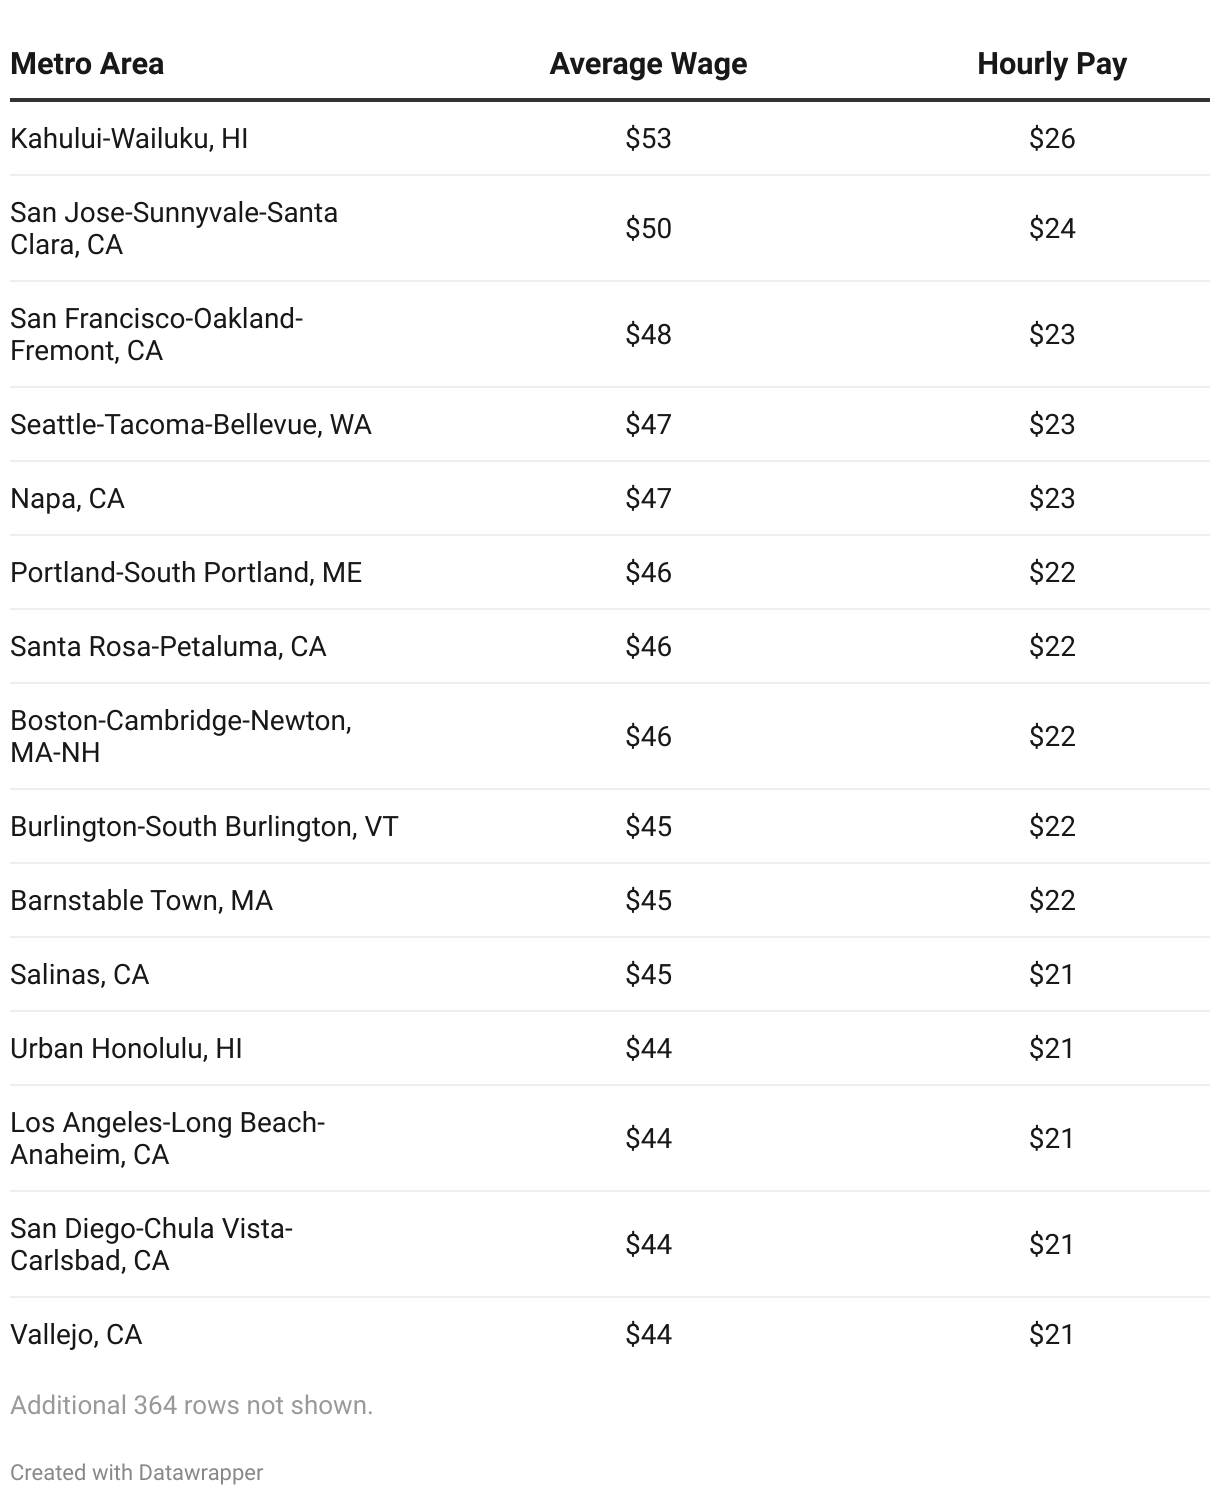Screen dimensions: 1220x1496
Task: Select the Kahului-Wailuku, HI row
Action: point(129,138)
